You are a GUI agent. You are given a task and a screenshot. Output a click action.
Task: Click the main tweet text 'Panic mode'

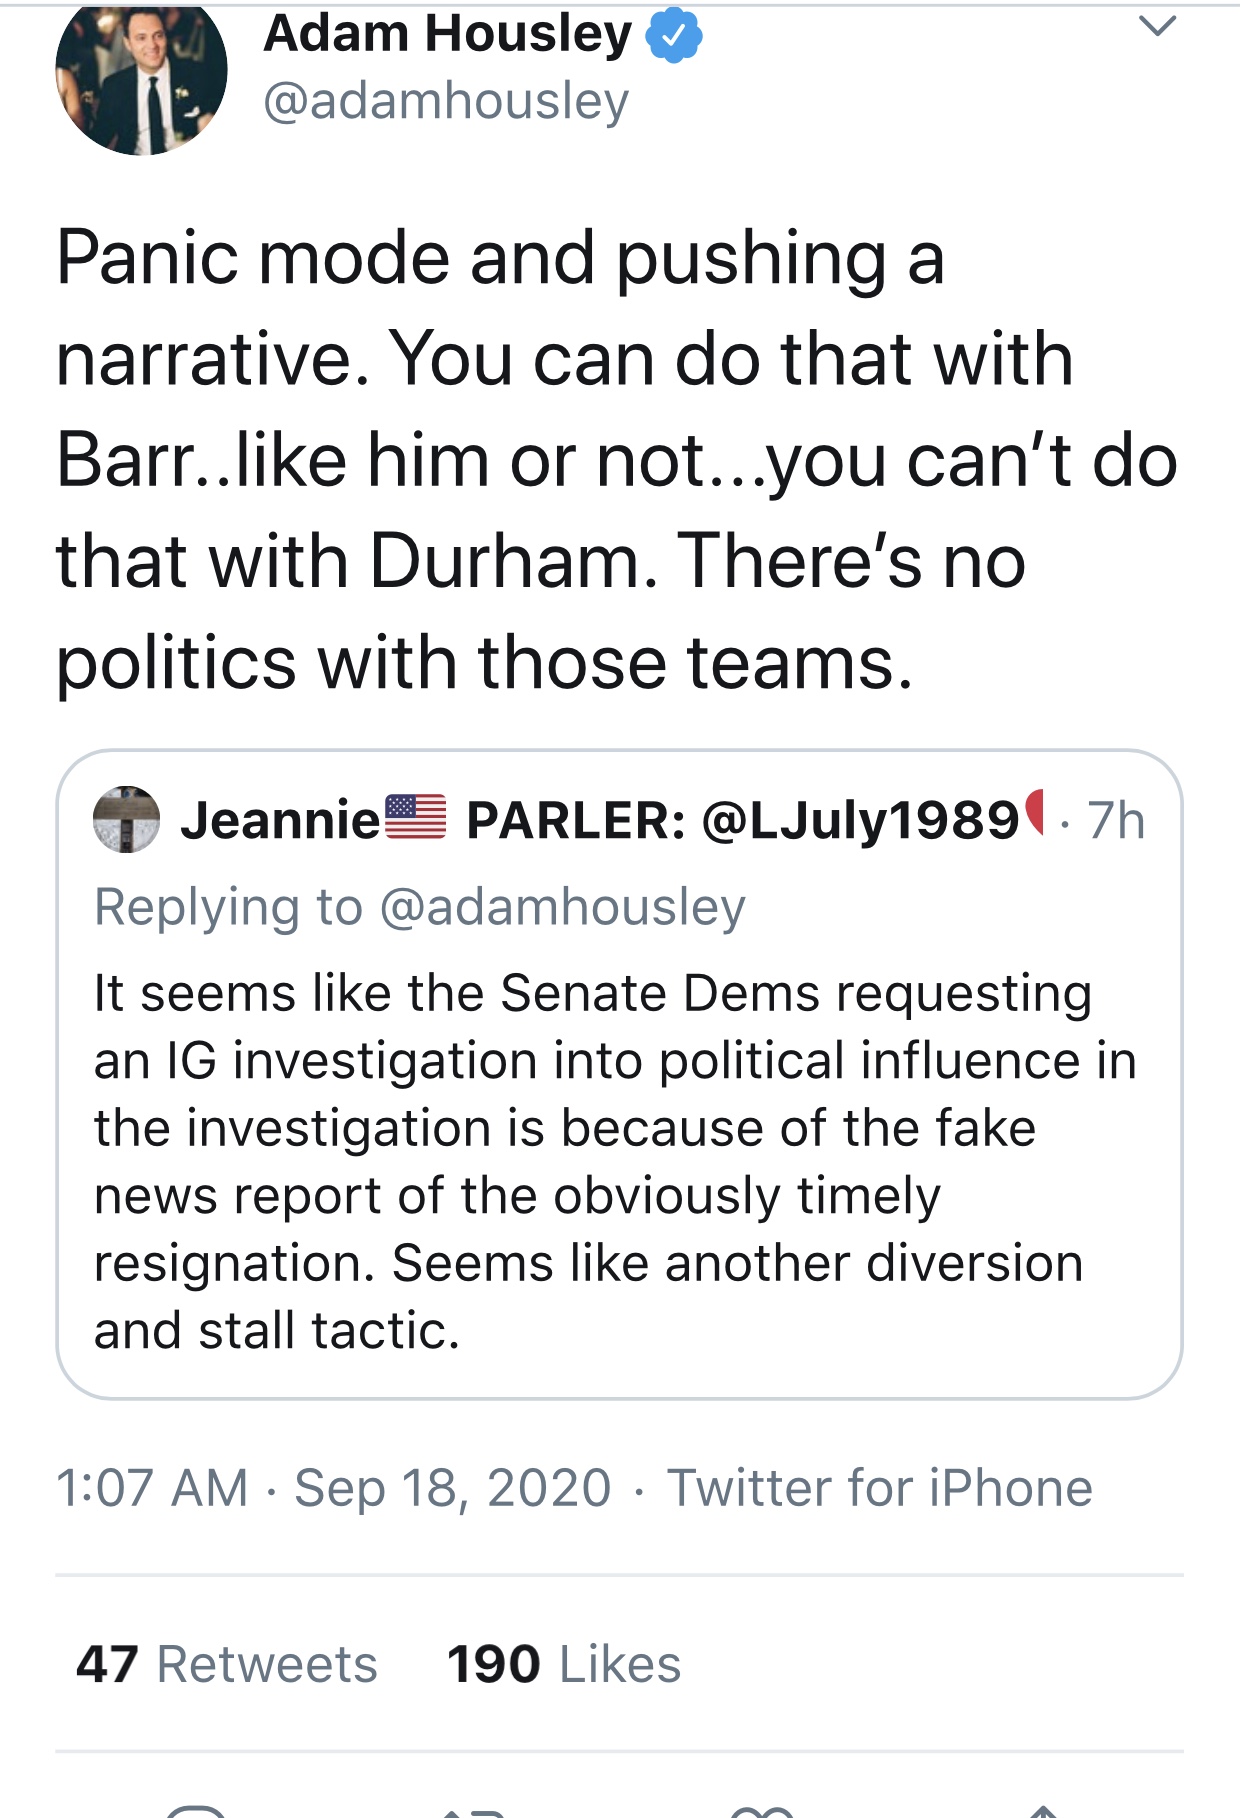[255, 259]
